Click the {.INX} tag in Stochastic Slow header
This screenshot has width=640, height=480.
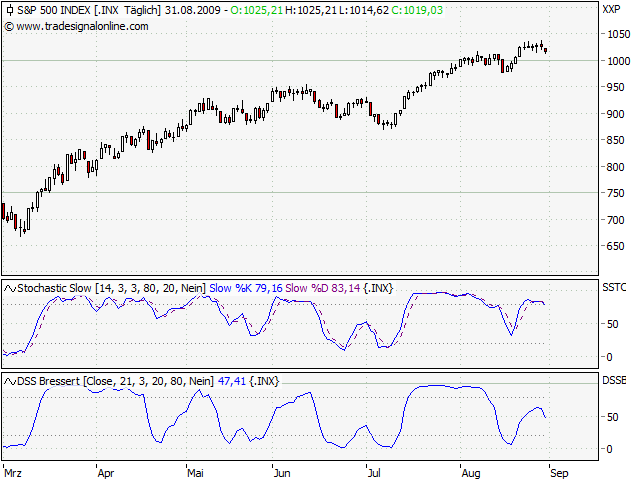pyautogui.click(x=378, y=289)
